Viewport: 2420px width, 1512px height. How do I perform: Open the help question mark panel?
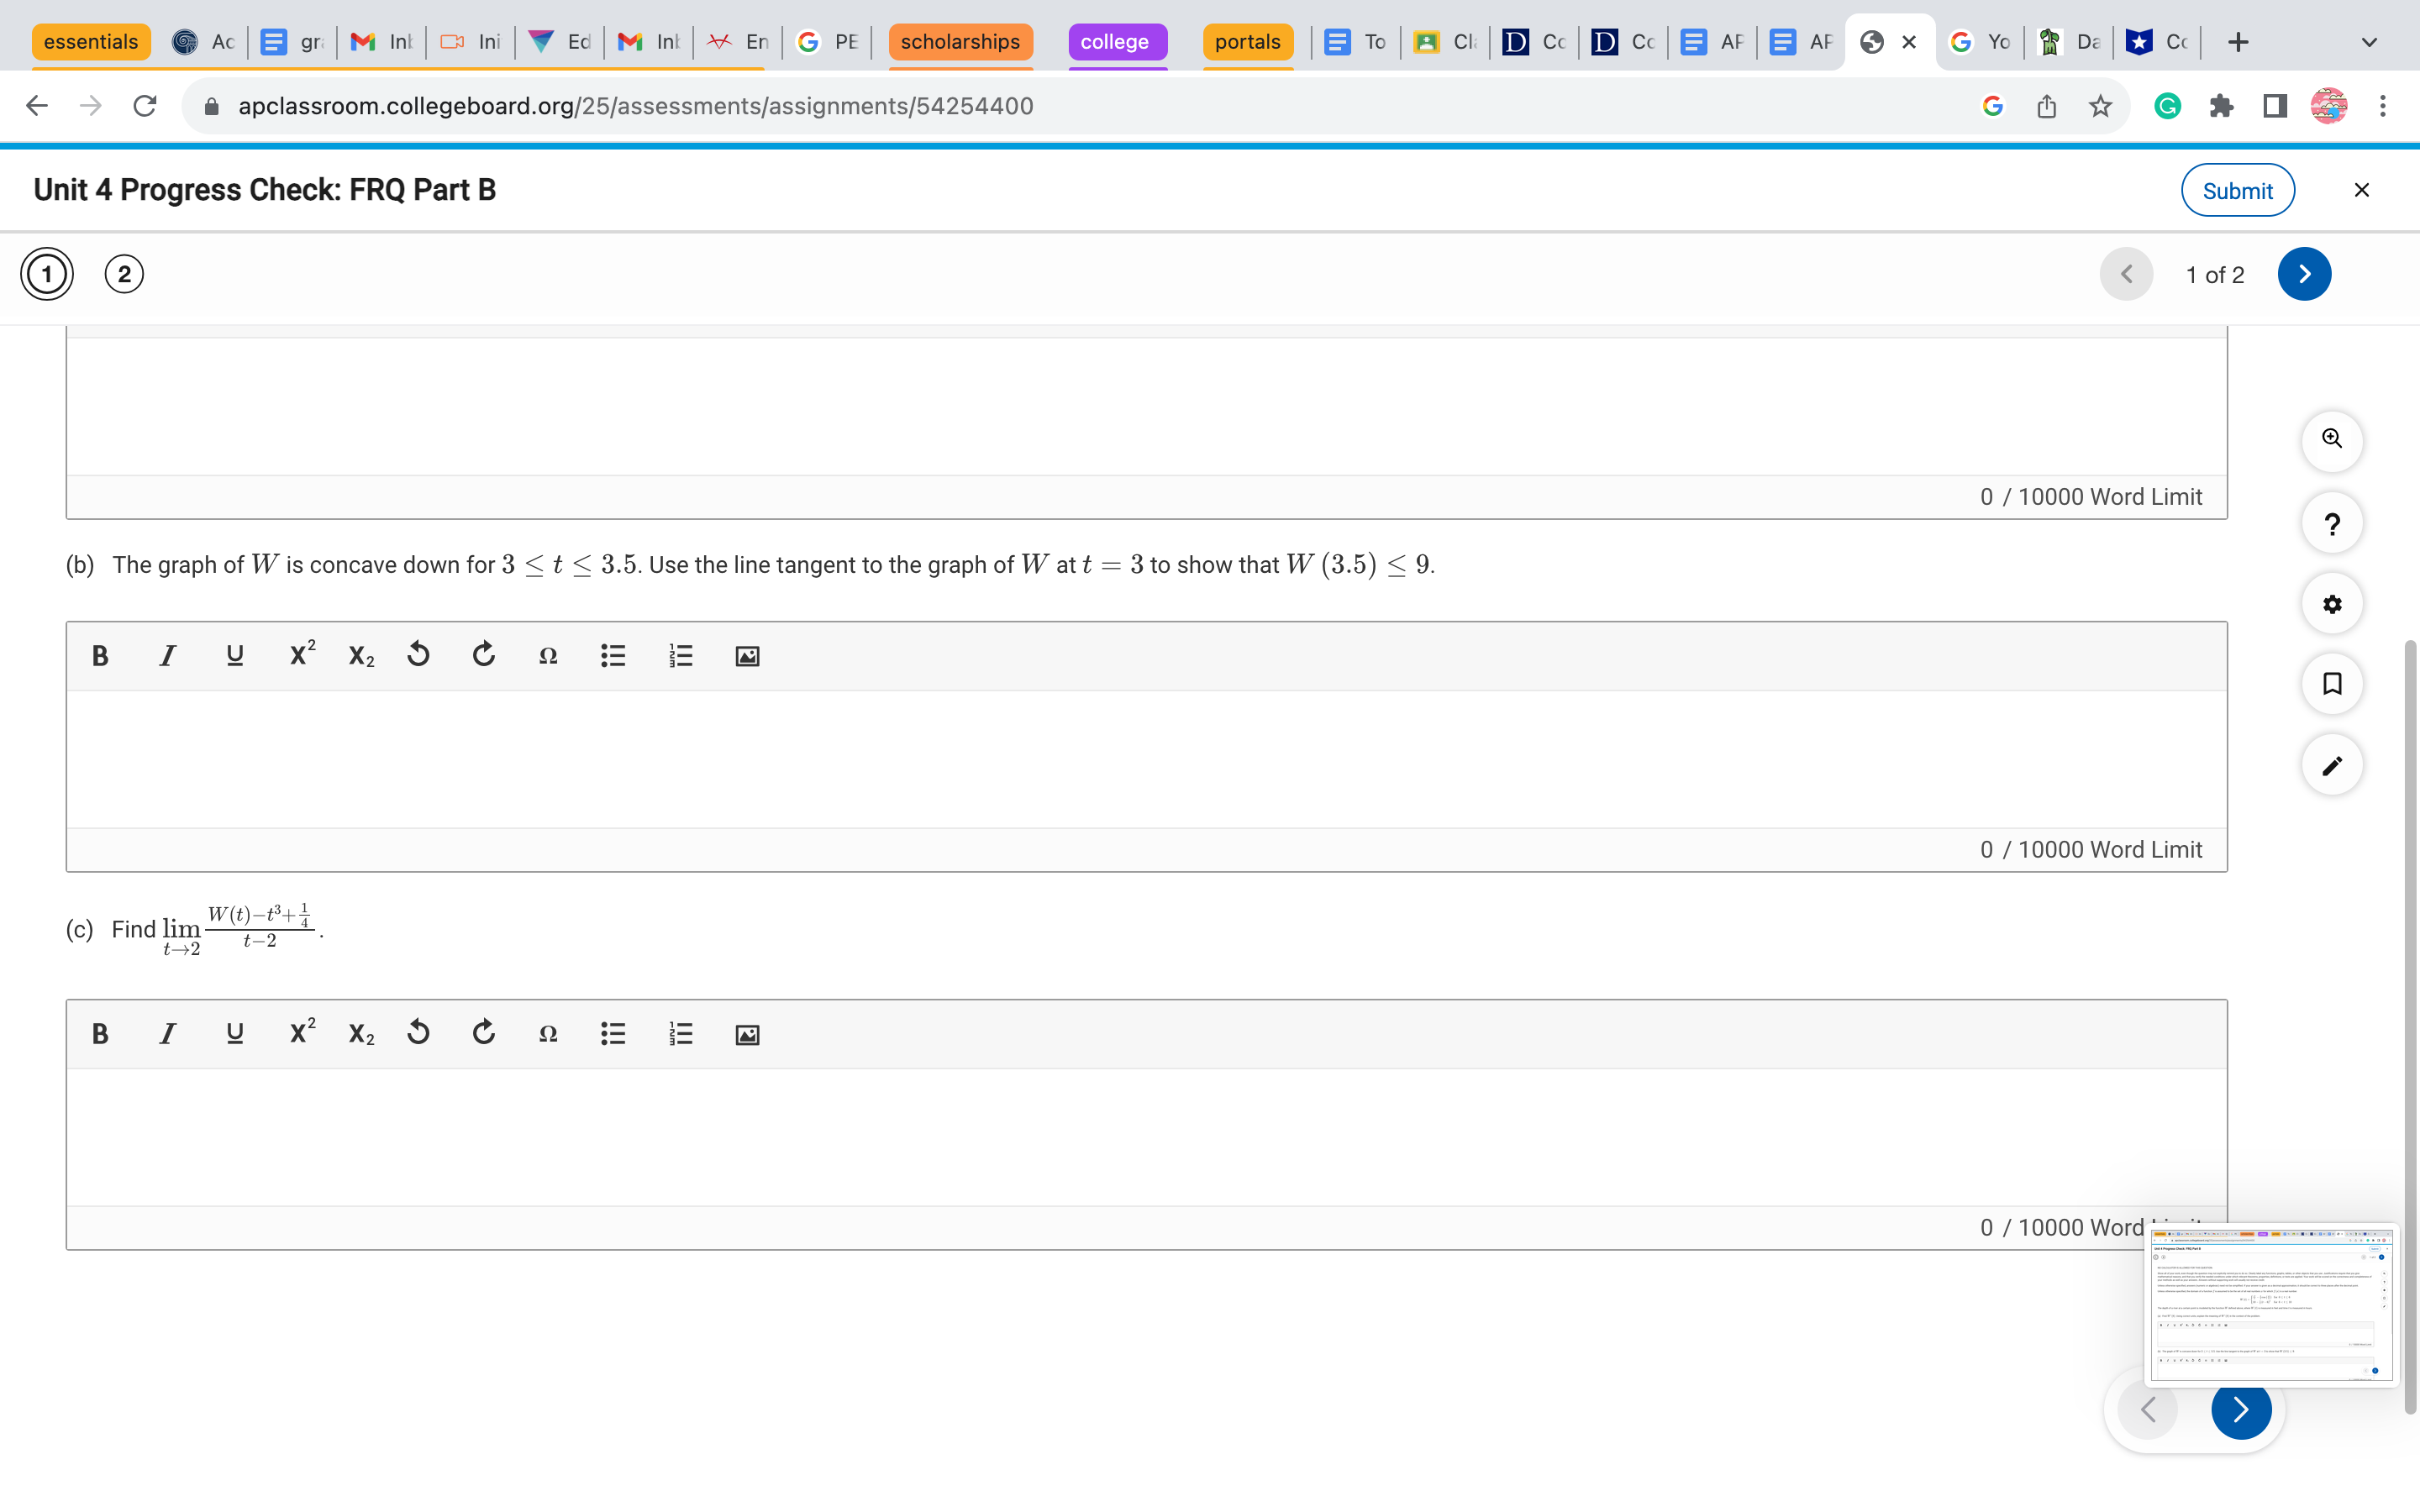coord(2333,523)
